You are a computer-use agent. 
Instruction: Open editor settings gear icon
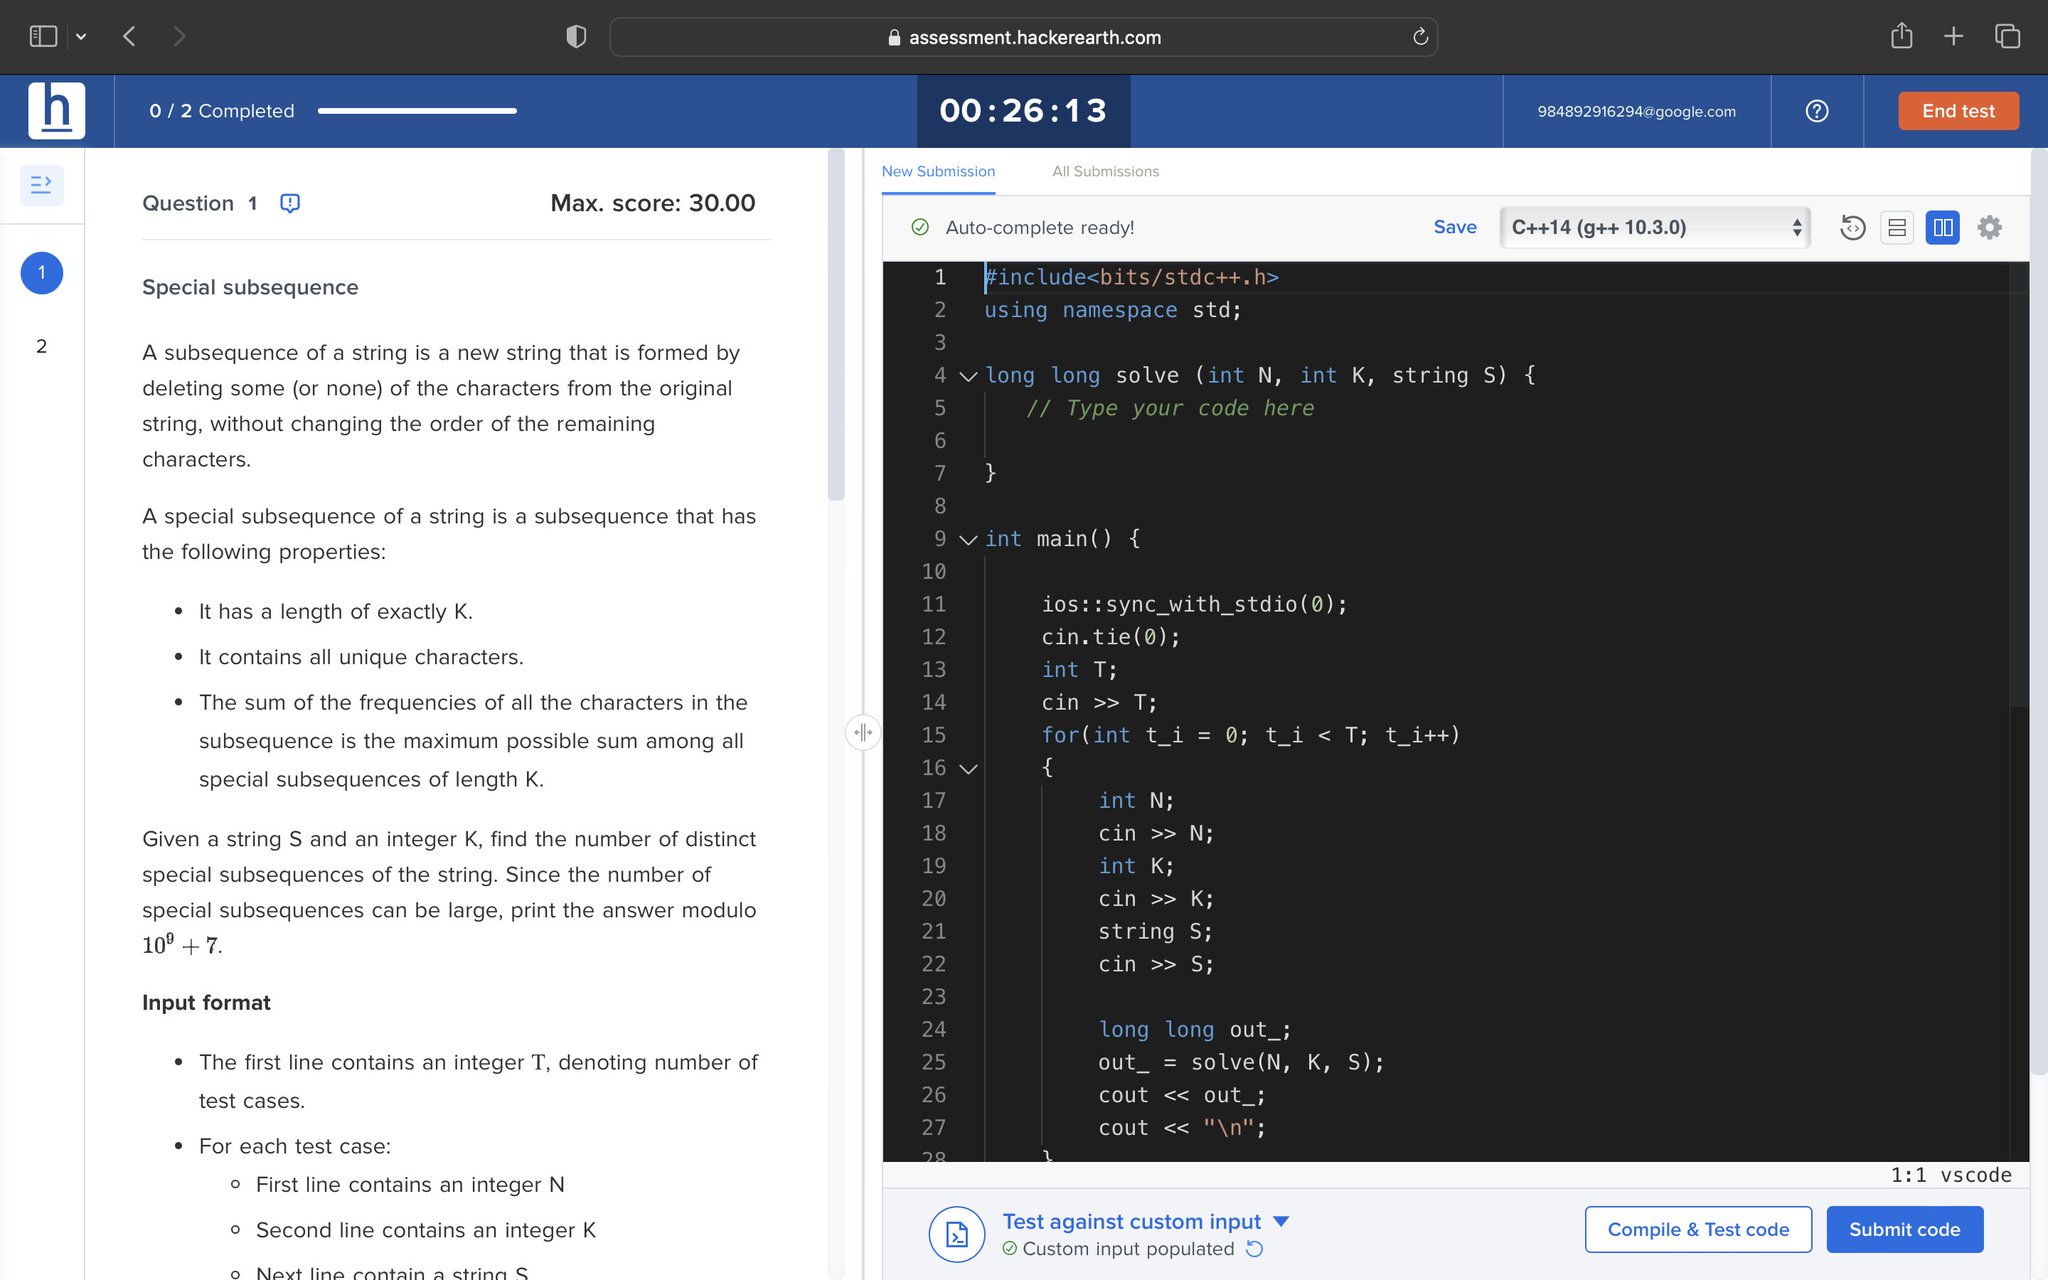[1990, 228]
